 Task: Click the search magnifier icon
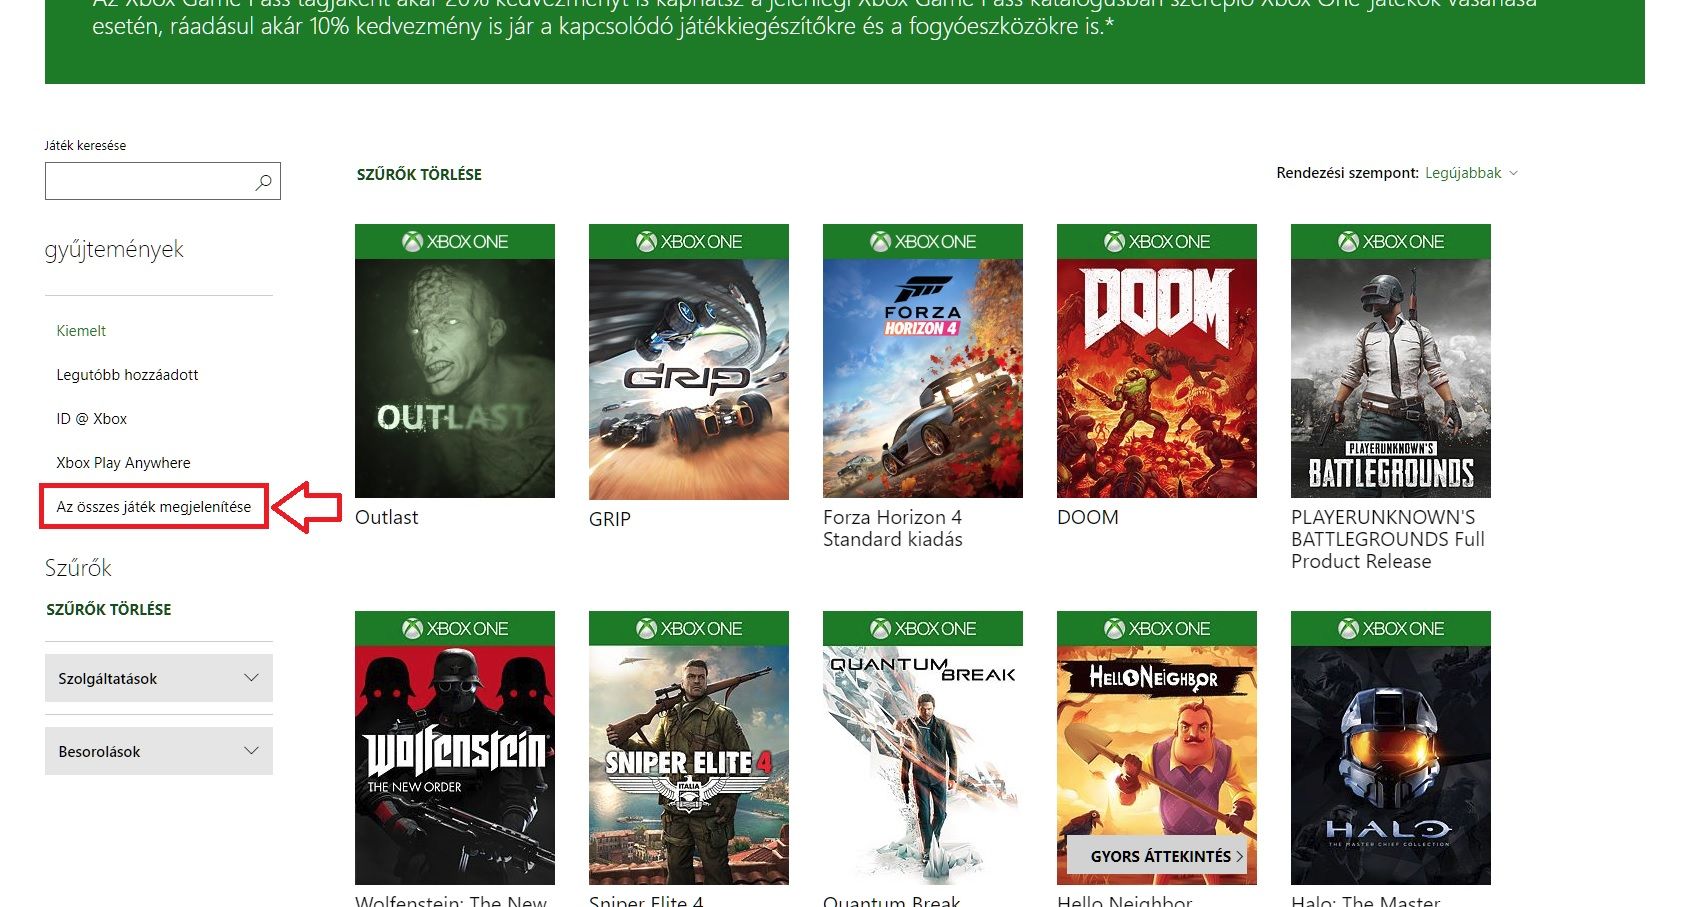tap(263, 182)
